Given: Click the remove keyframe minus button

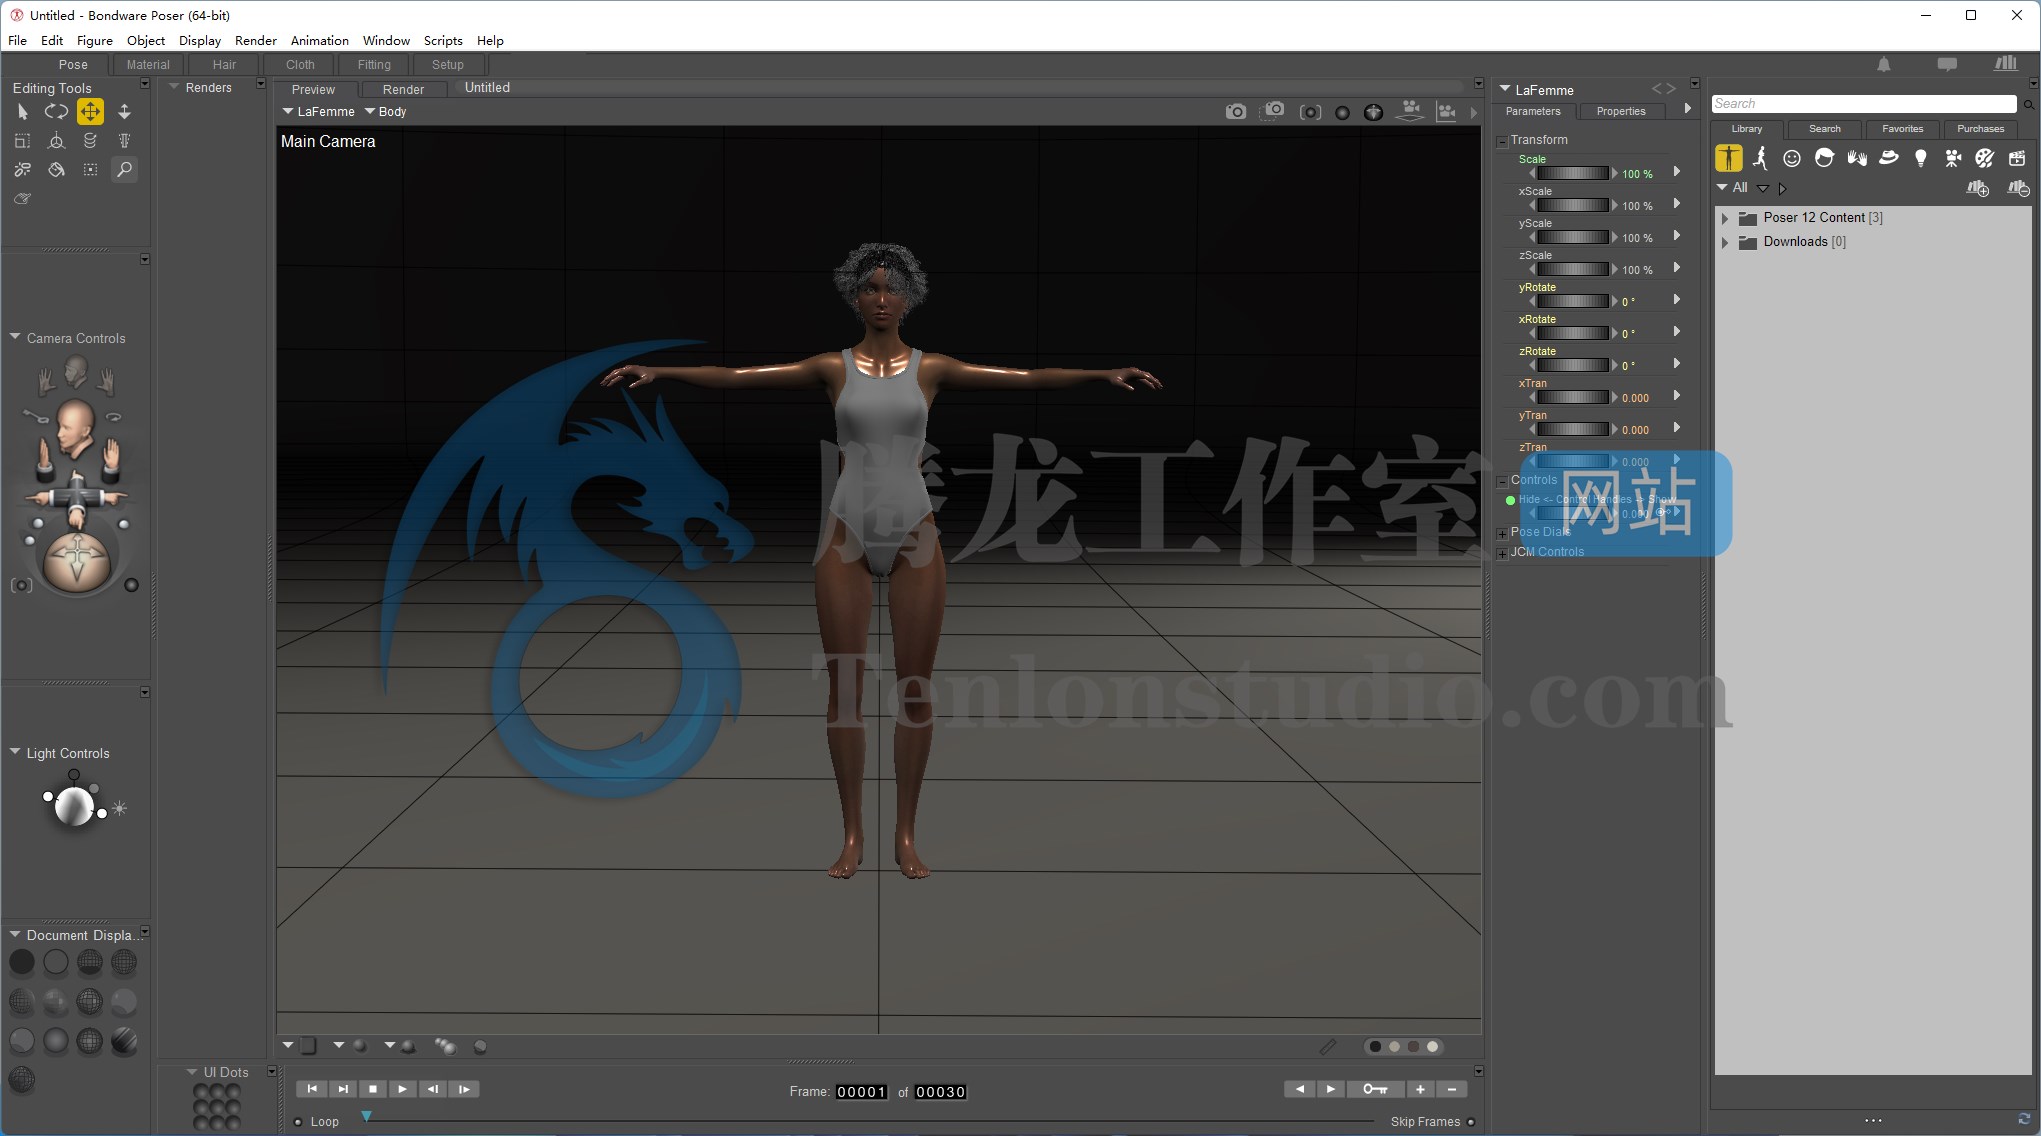Looking at the screenshot, I should point(1451,1089).
